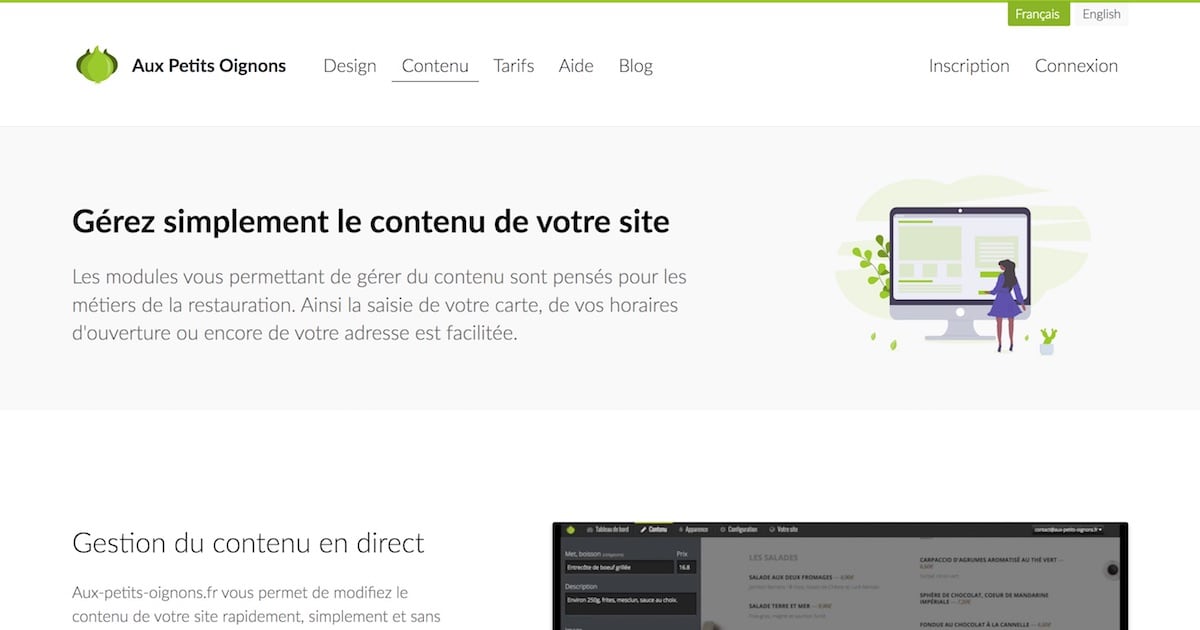Screen dimensions: 1200x630
Task: Select the Contenu navigation tab
Action: pos(435,66)
